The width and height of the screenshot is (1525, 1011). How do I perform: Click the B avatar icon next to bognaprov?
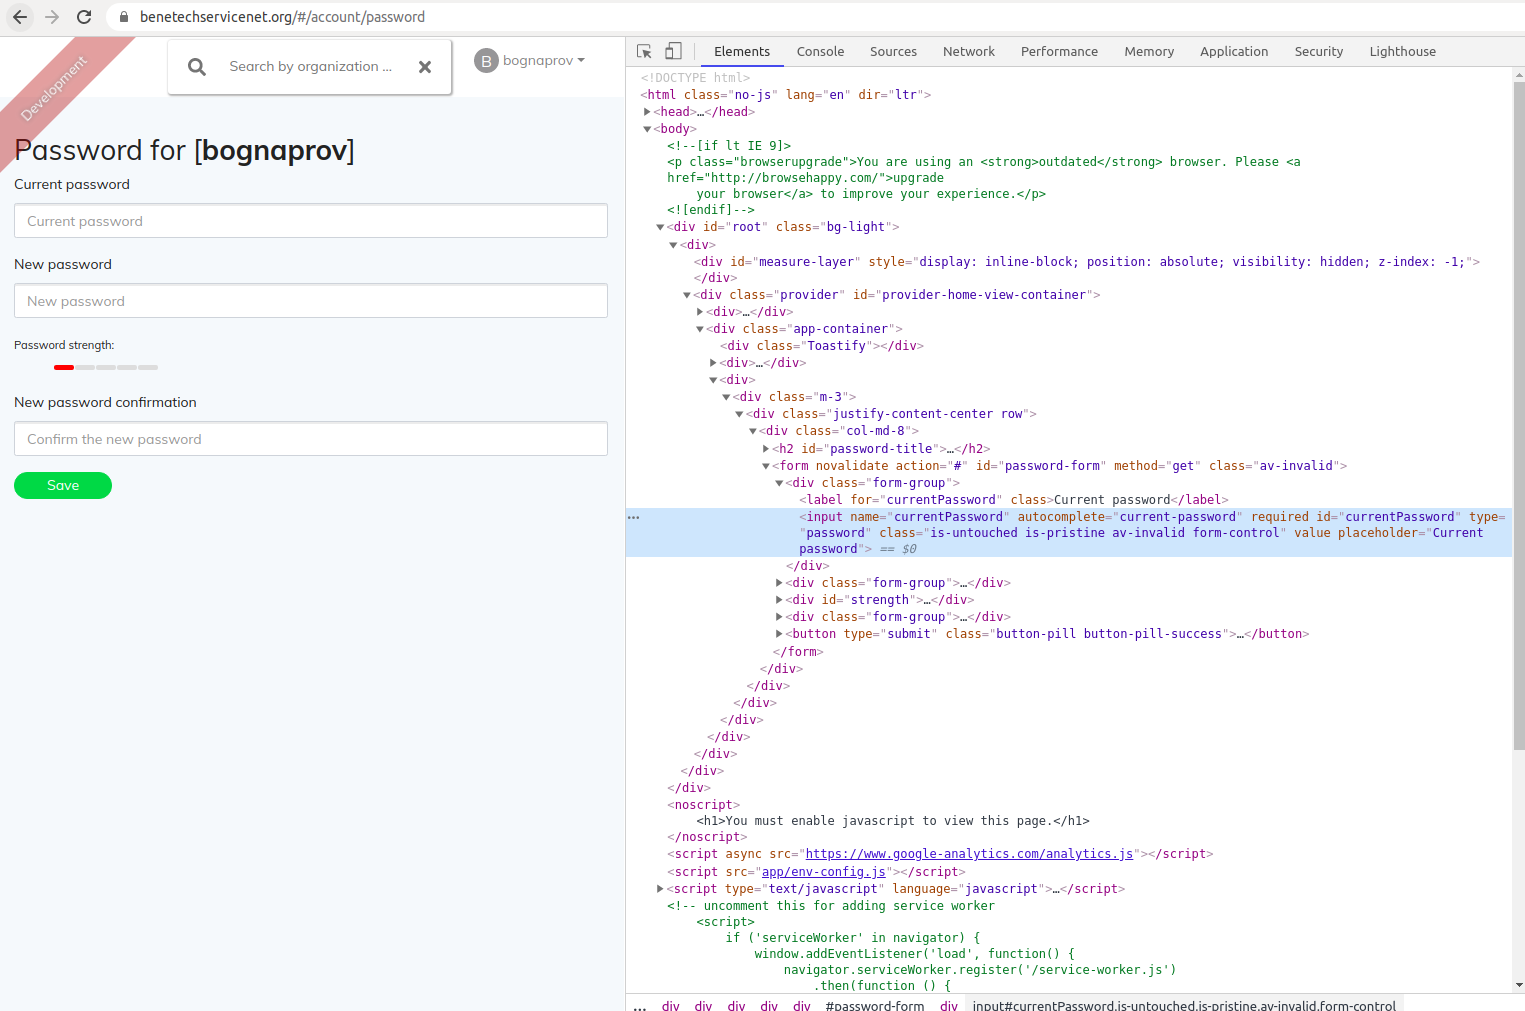pyautogui.click(x=486, y=60)
